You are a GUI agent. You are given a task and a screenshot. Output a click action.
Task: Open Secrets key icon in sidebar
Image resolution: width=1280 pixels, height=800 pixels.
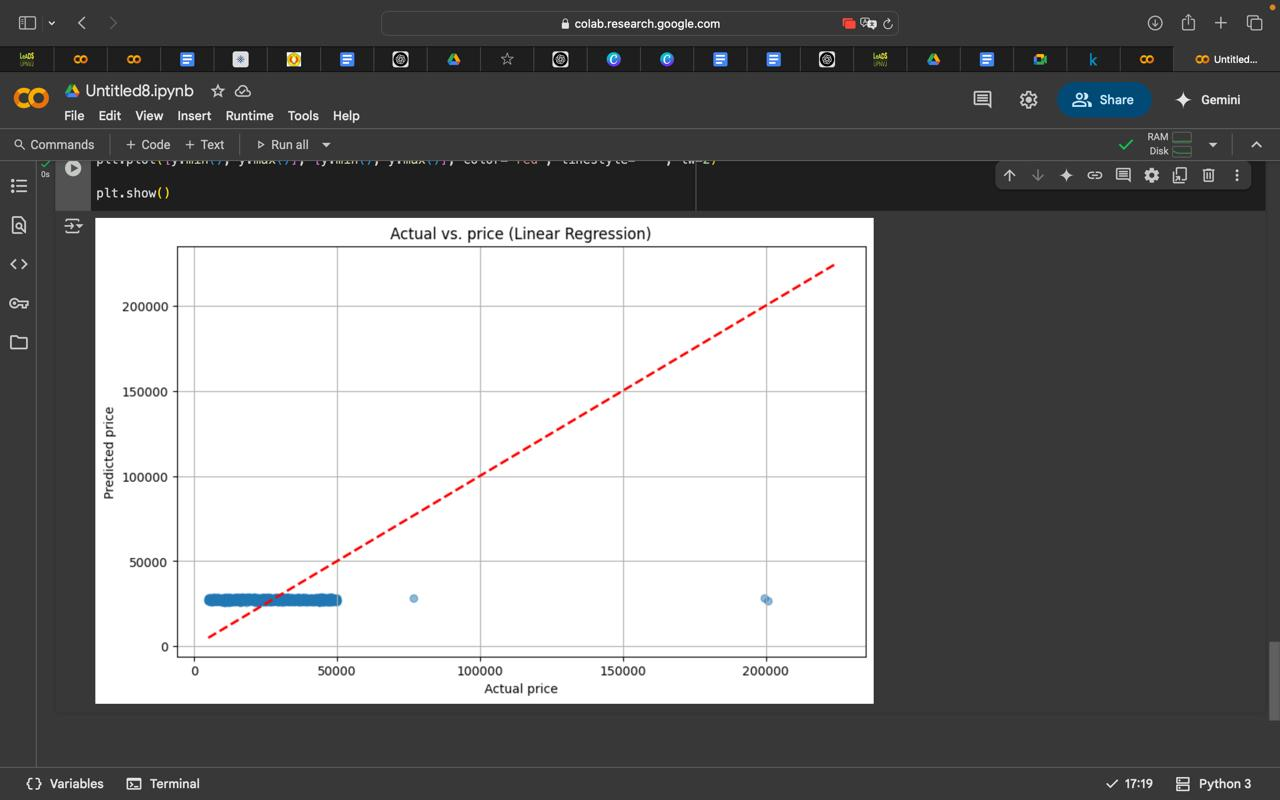point(18,303)
